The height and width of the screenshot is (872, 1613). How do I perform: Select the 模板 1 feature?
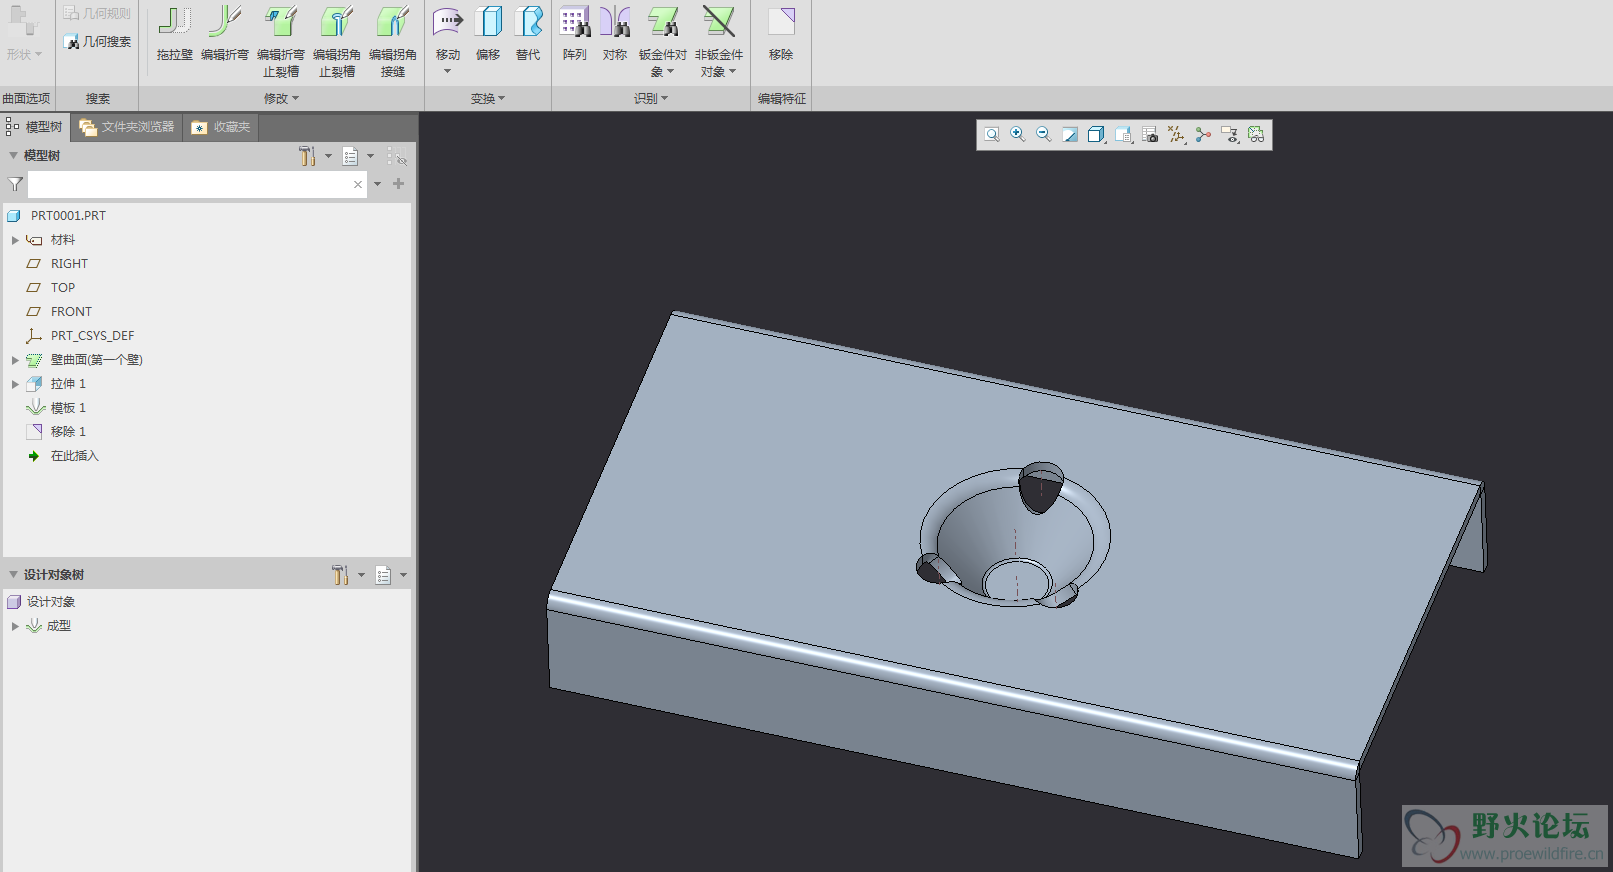pos(68,408)
